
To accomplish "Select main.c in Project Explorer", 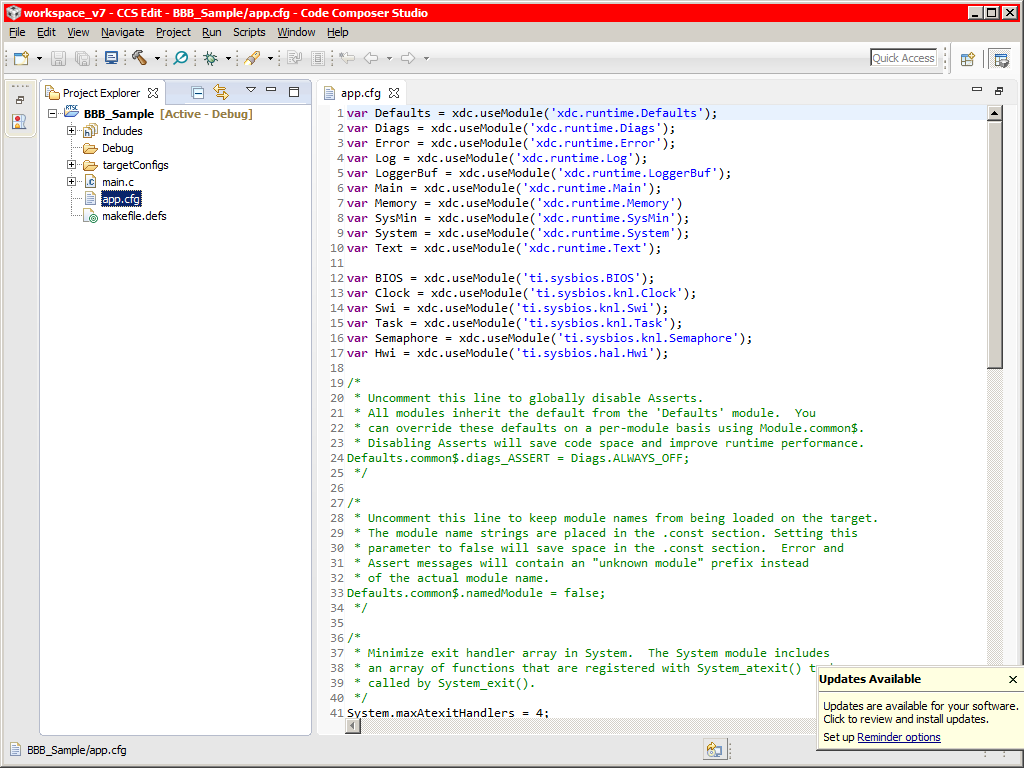I will pos(118,182).
